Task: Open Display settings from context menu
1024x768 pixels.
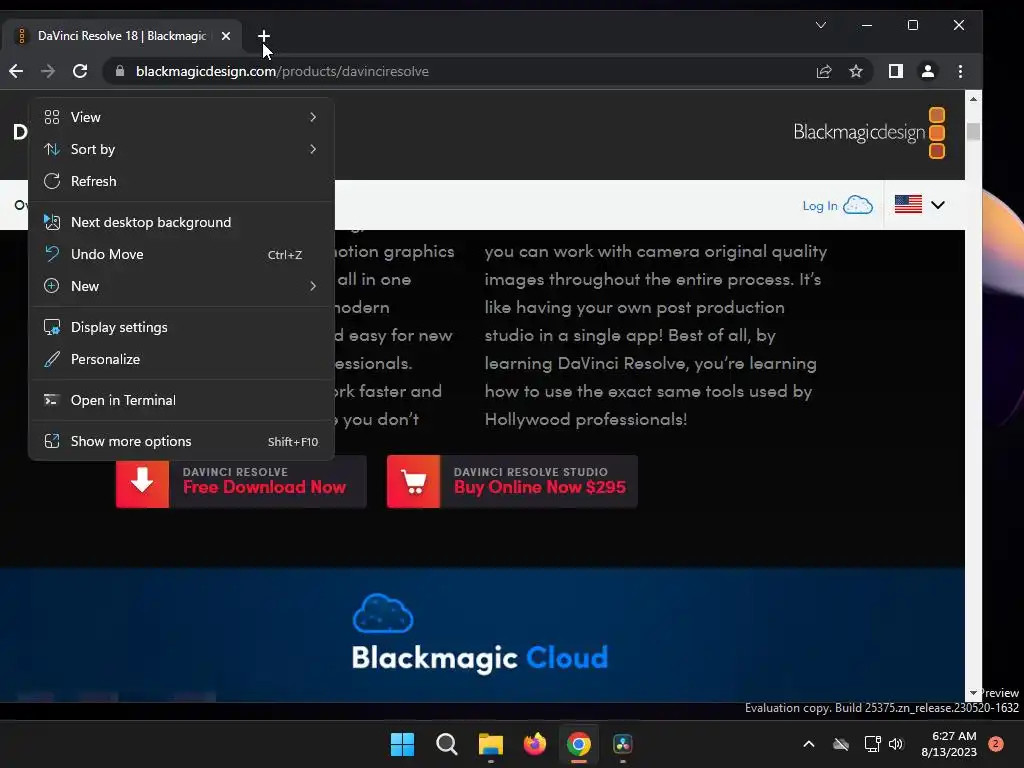Action: 181,327
